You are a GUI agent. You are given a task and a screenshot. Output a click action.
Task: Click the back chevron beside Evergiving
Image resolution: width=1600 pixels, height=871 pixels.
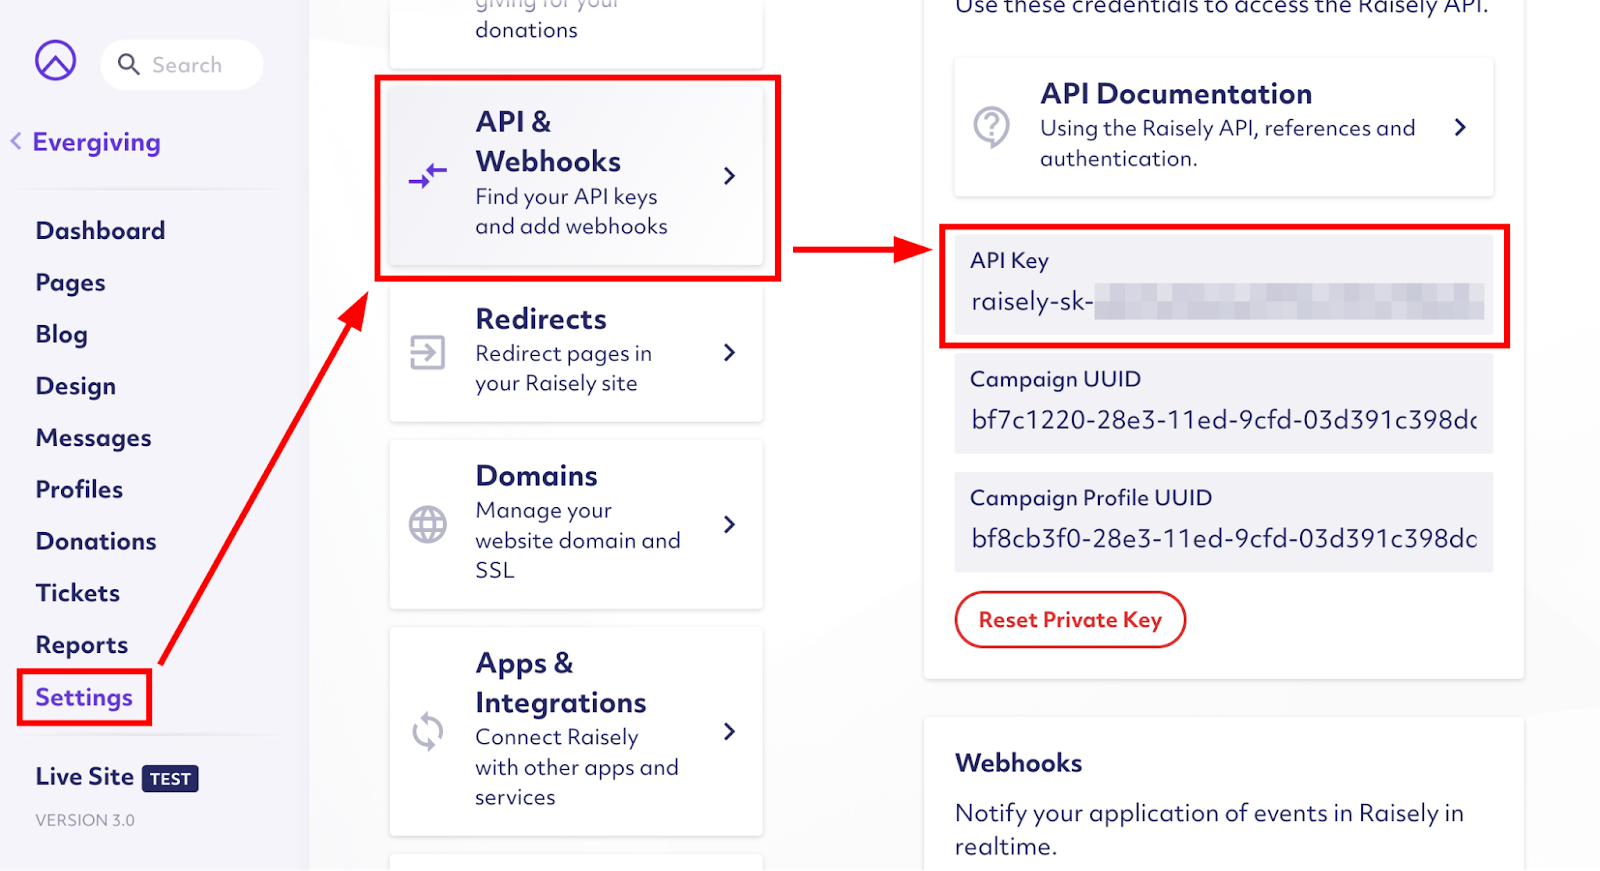(16, 142)
